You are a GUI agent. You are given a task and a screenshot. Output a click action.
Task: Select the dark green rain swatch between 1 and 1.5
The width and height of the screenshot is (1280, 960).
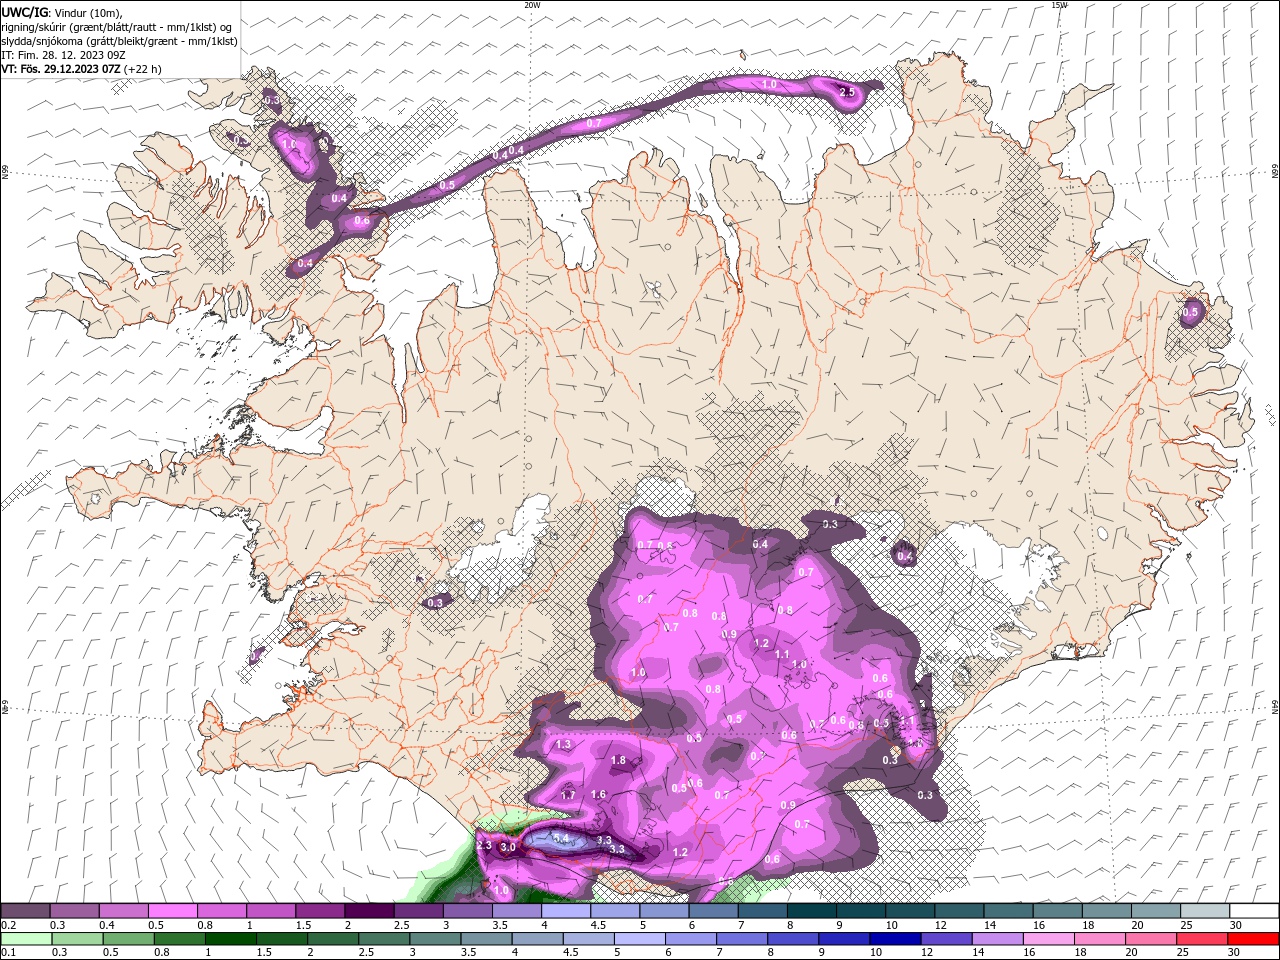pyautogui.click(x=231, y=939)
